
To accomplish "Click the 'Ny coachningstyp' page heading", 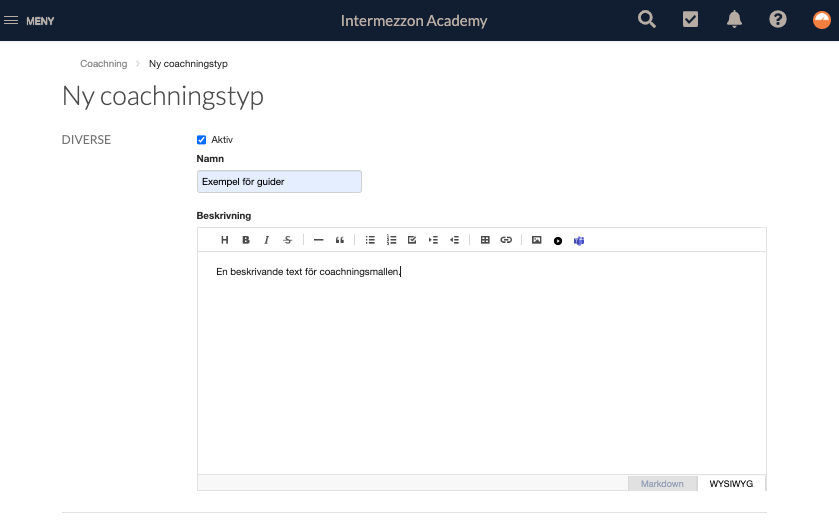I will (163, 96).
